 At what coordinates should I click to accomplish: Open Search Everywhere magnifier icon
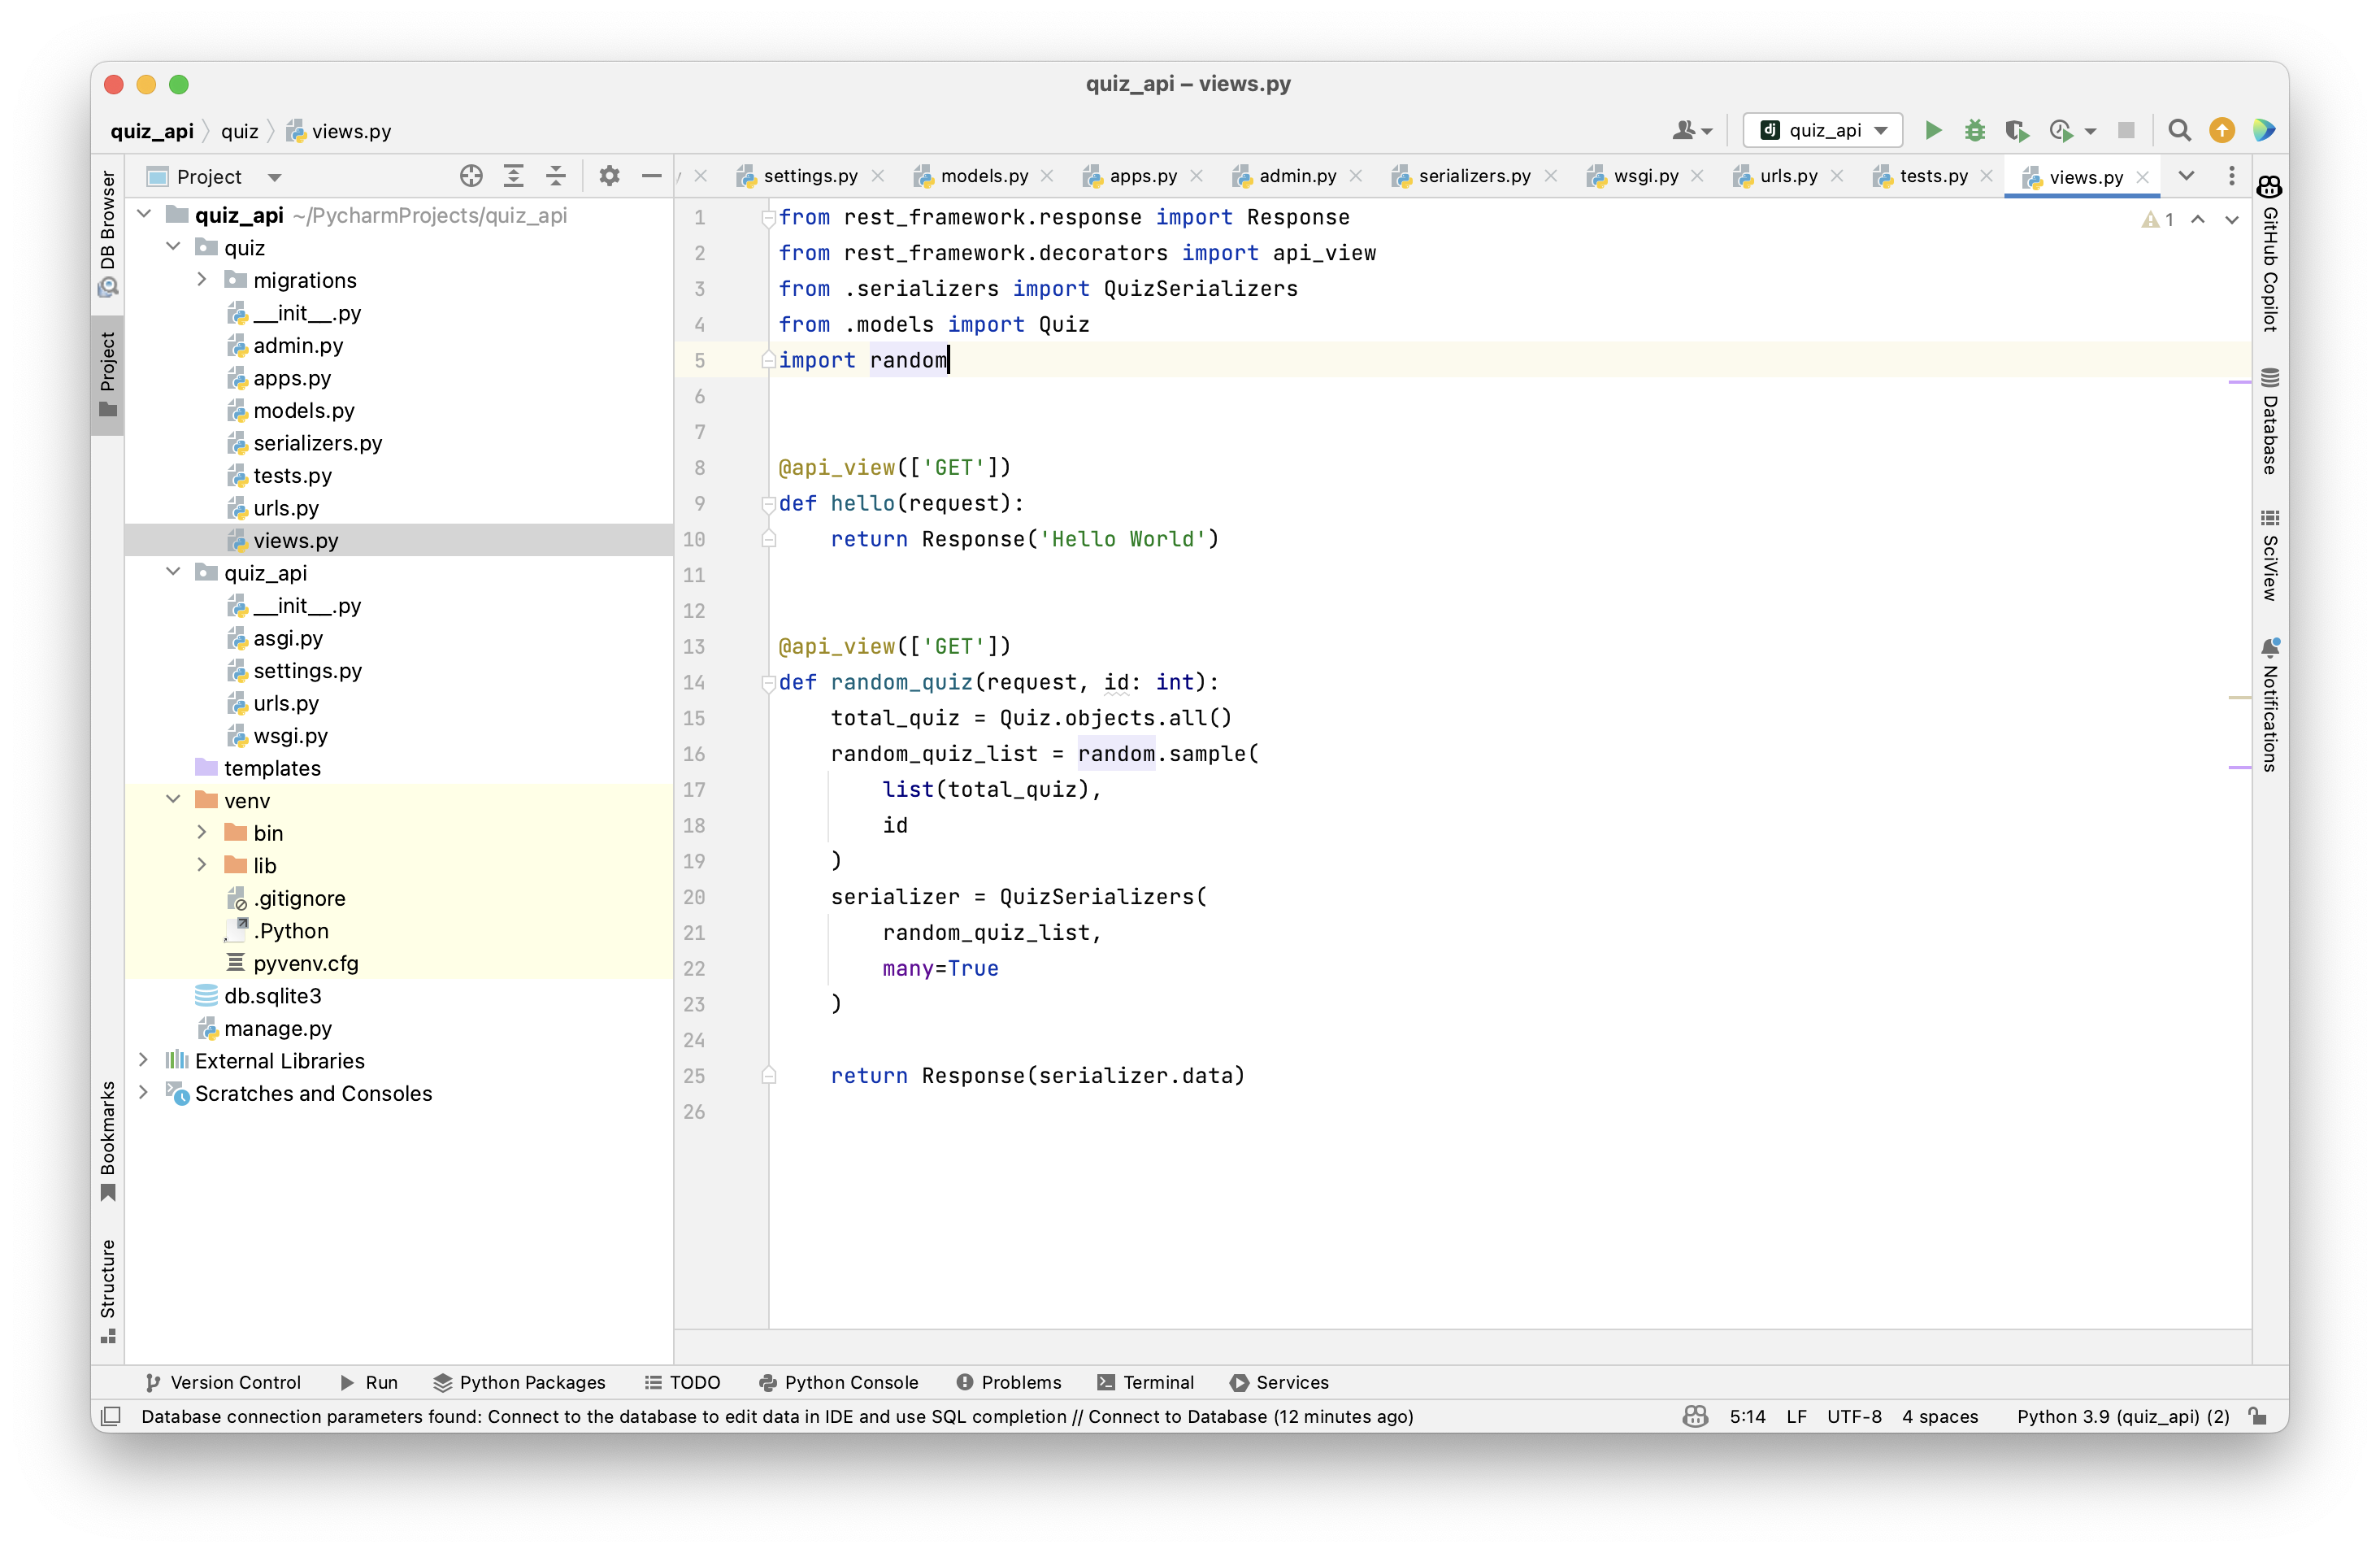(x=2179, y=130)
